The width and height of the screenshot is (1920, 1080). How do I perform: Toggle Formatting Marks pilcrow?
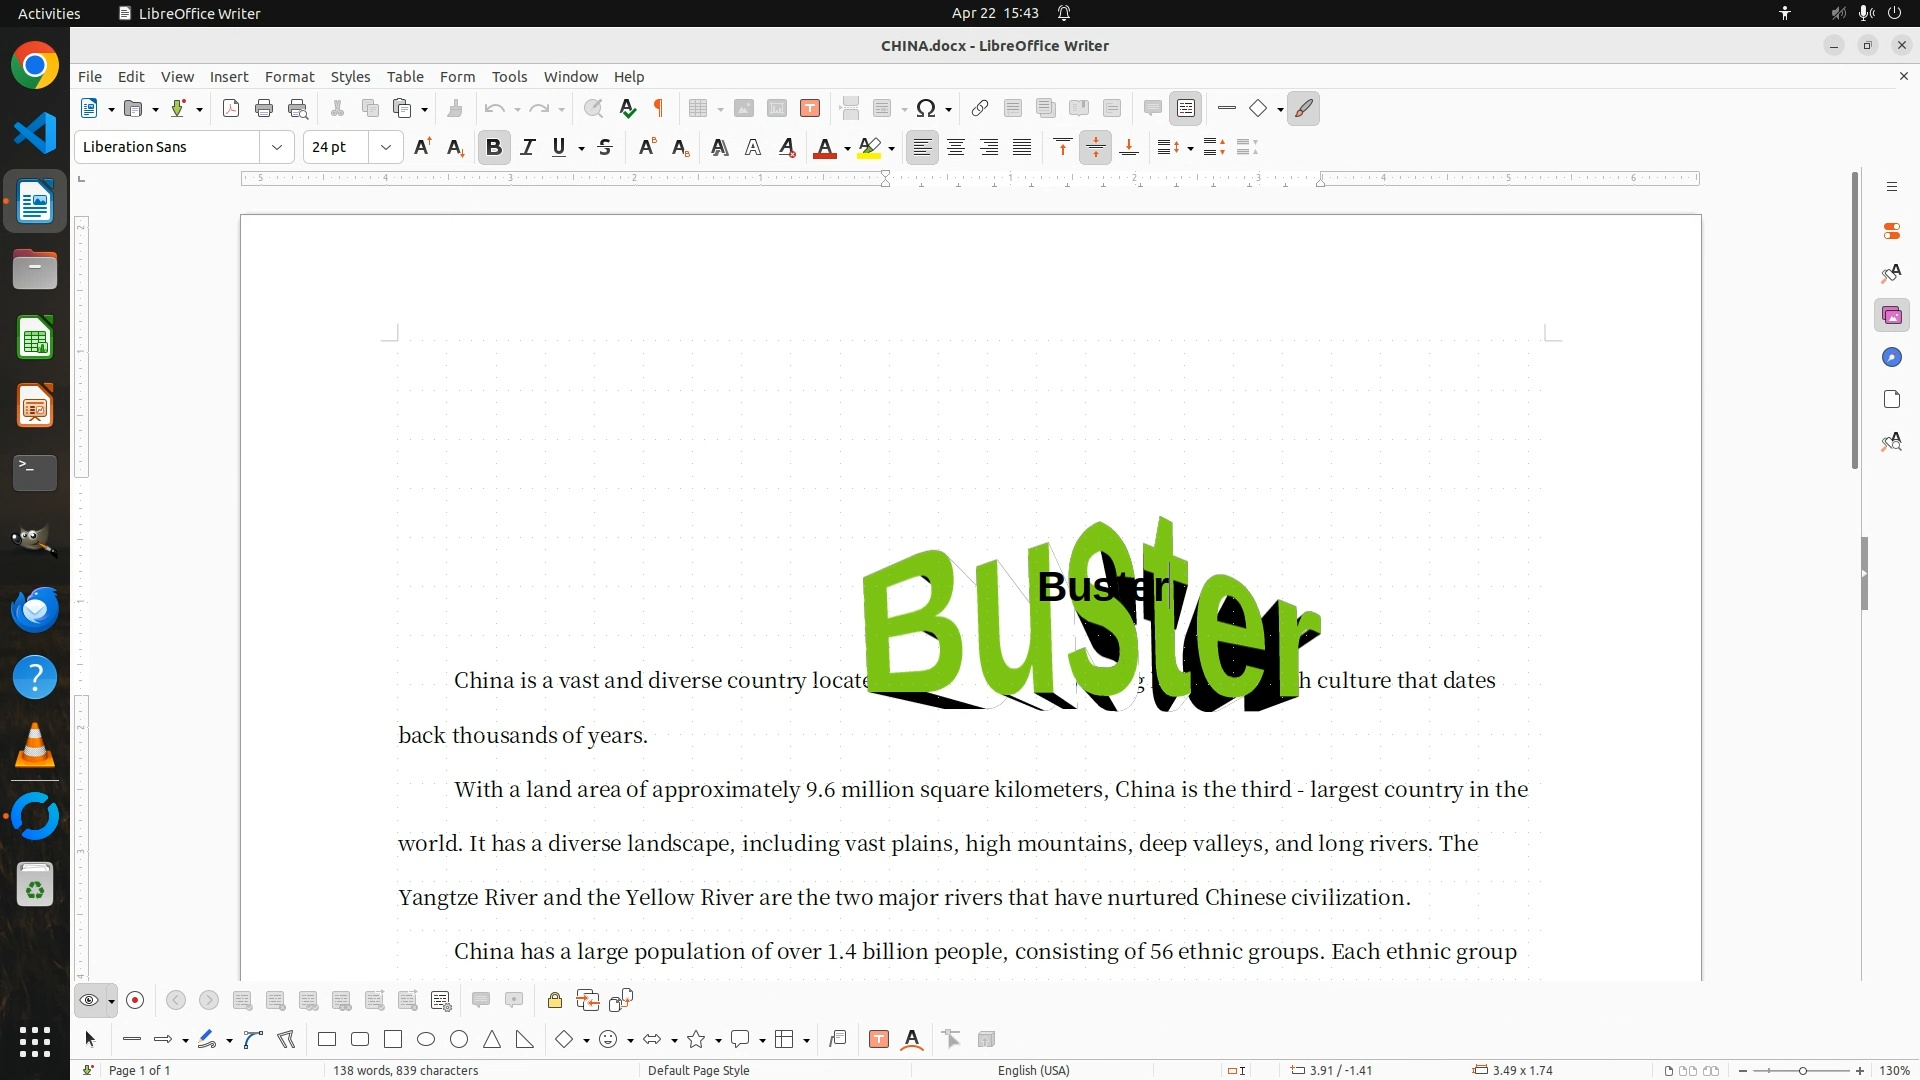coord(659,109)
